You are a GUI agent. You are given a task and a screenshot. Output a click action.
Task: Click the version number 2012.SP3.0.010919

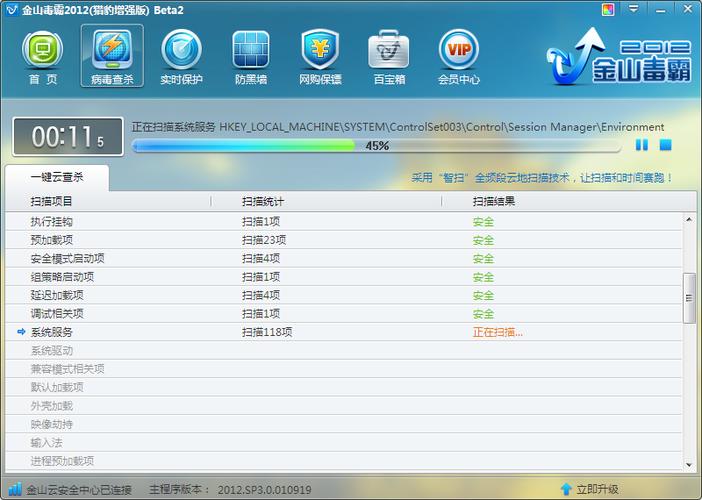coord(265,489)
